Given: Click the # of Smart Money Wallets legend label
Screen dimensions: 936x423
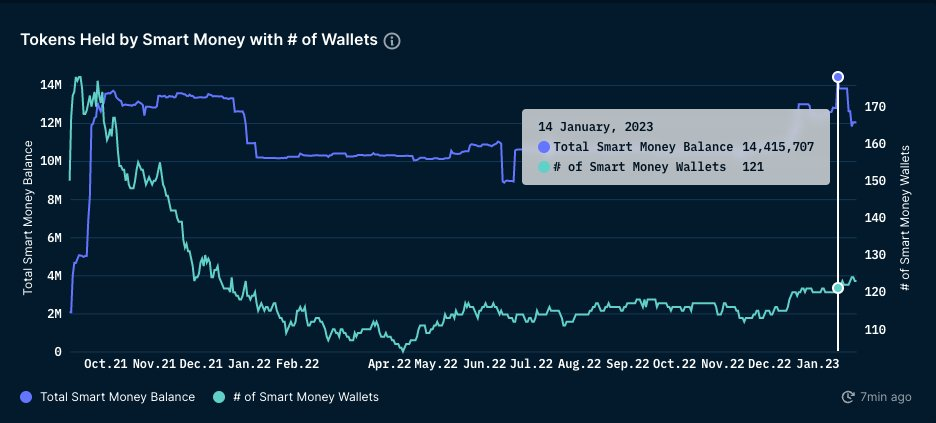Looking at the screenshot, I should 306,397.
